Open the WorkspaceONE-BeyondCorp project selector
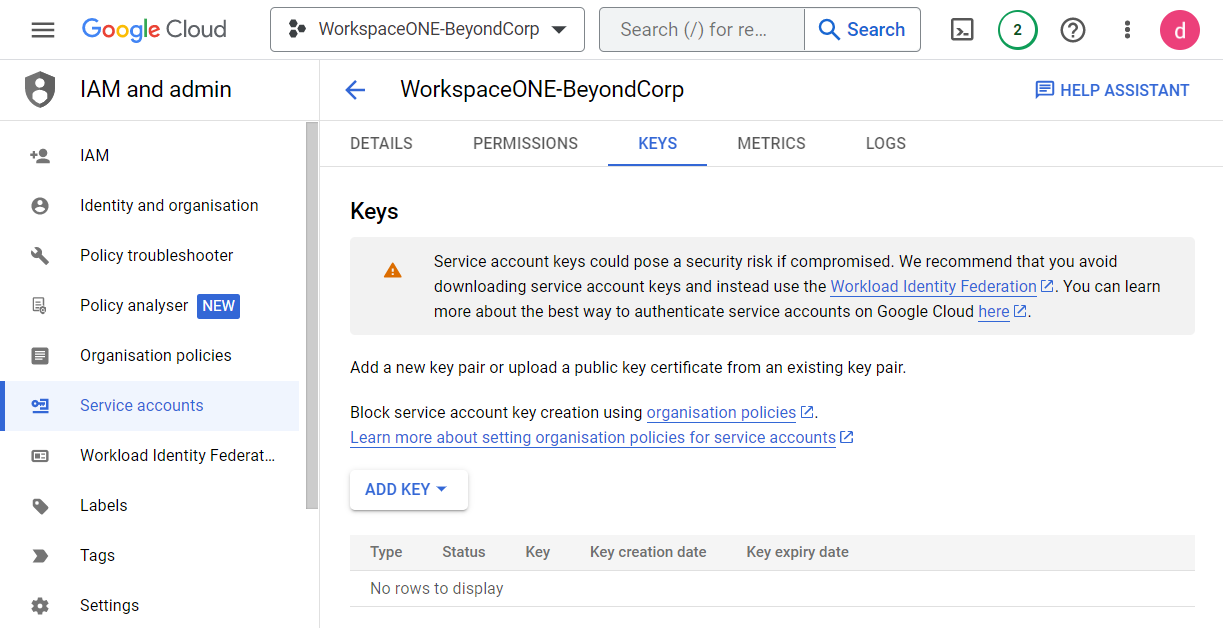 click(427, 30)
